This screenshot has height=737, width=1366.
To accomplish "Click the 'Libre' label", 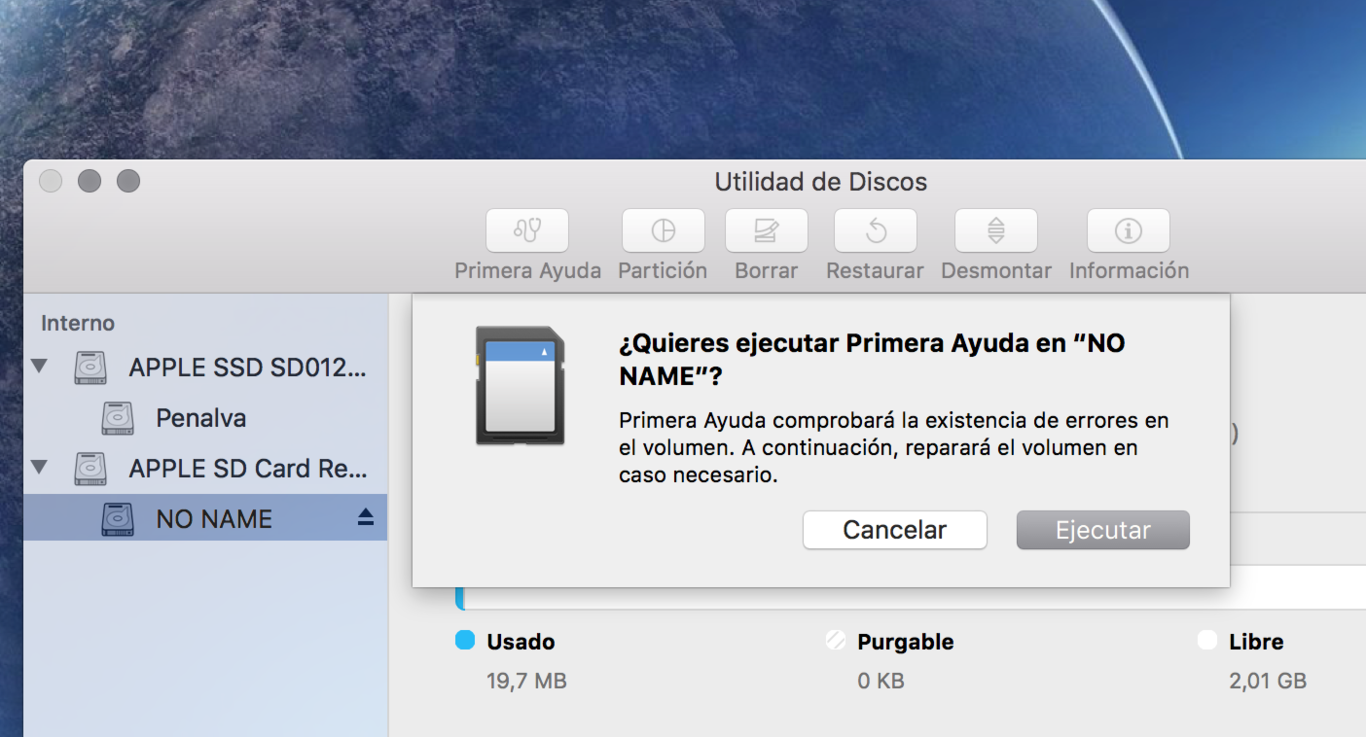I will click(x=1256, y=642).
